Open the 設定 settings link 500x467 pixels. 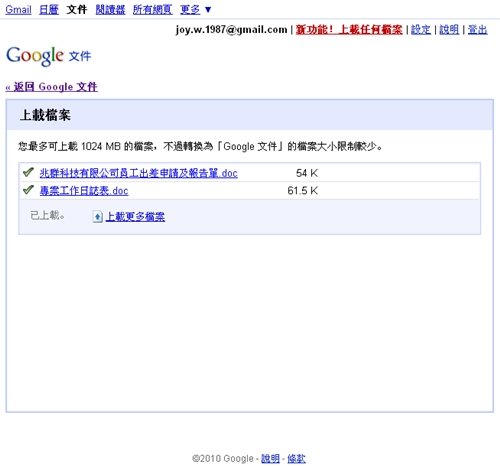421,30
